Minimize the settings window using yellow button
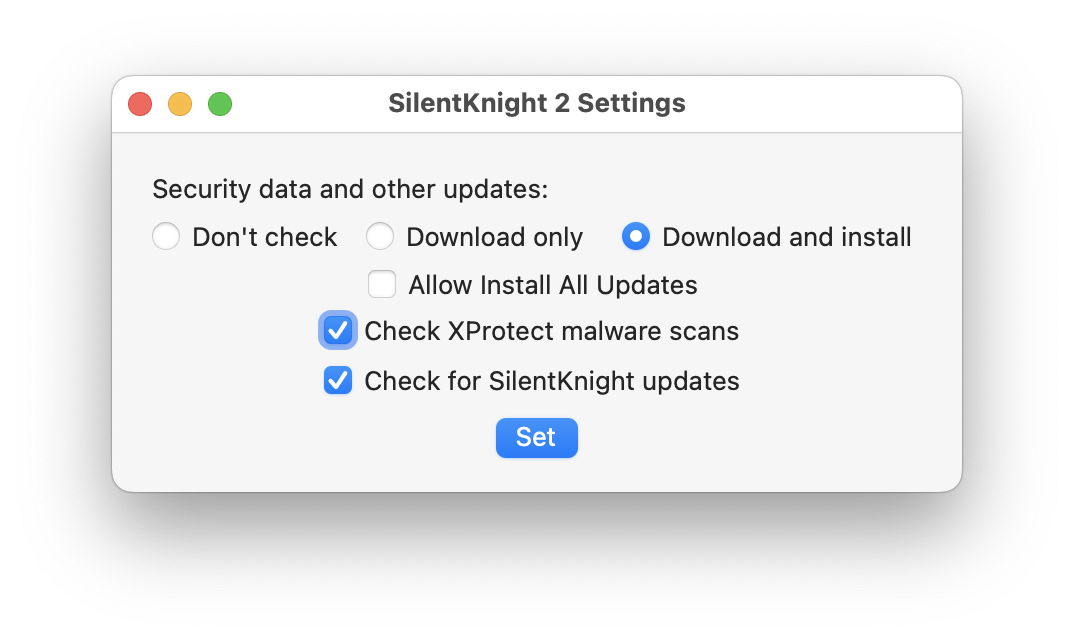 click(180, 104)
